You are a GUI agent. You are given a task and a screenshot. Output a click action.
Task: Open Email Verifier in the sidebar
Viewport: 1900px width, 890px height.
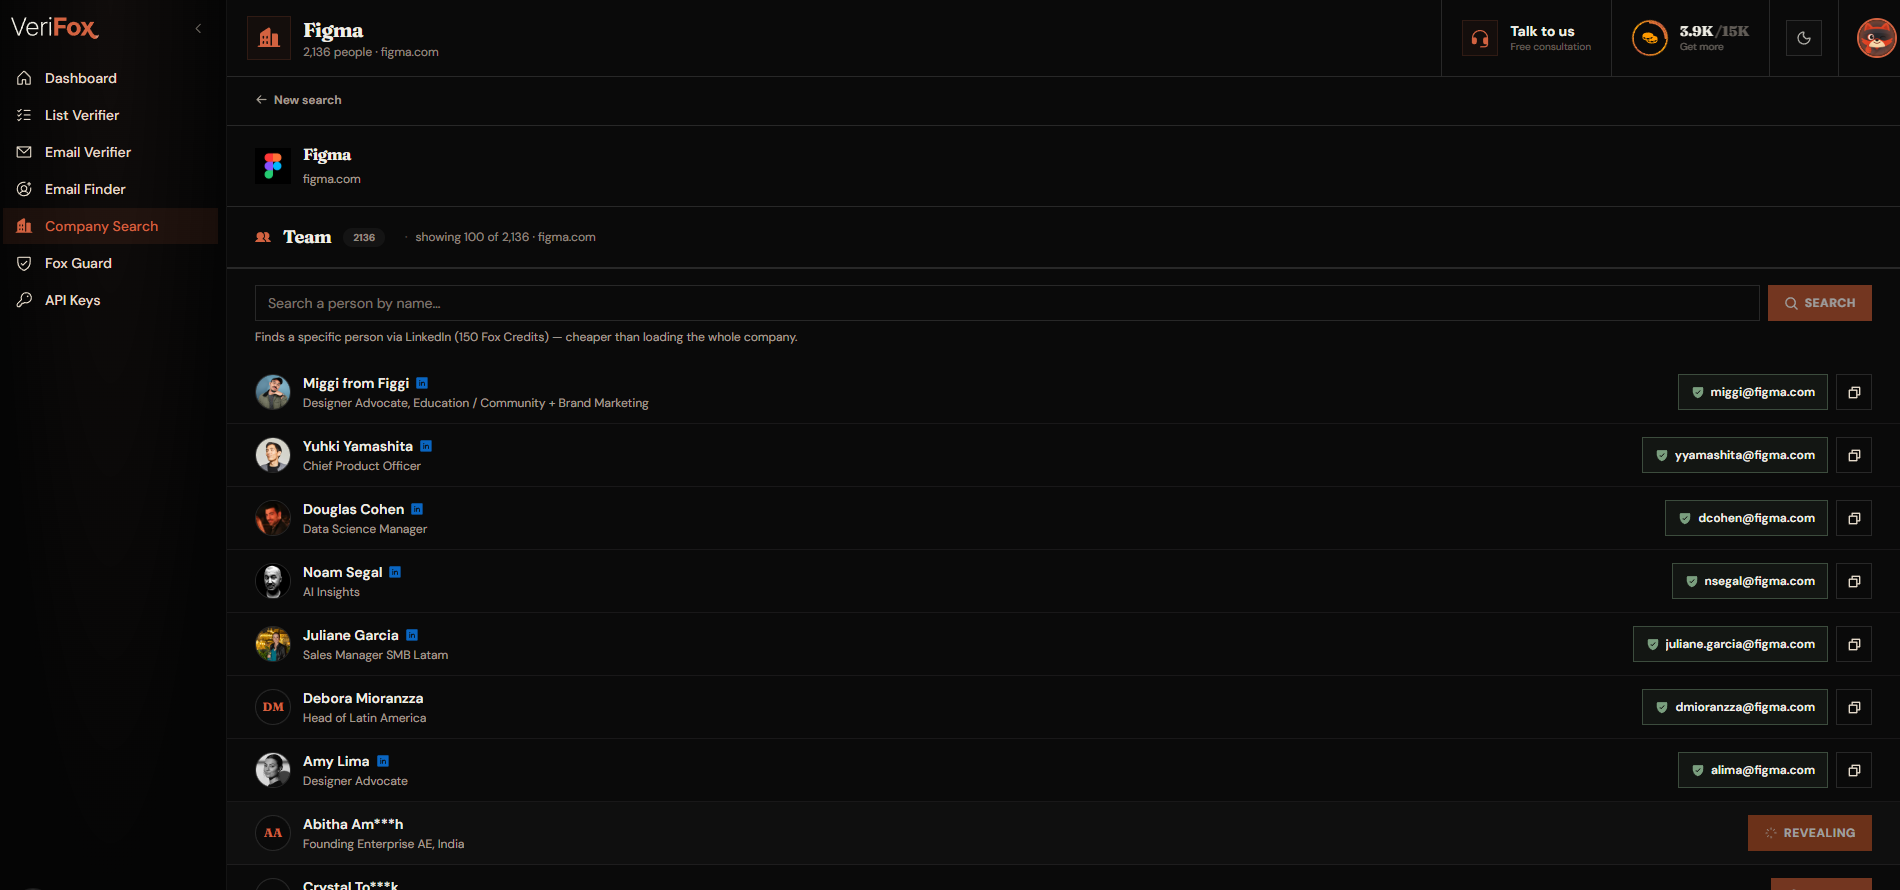click(110, 152)
